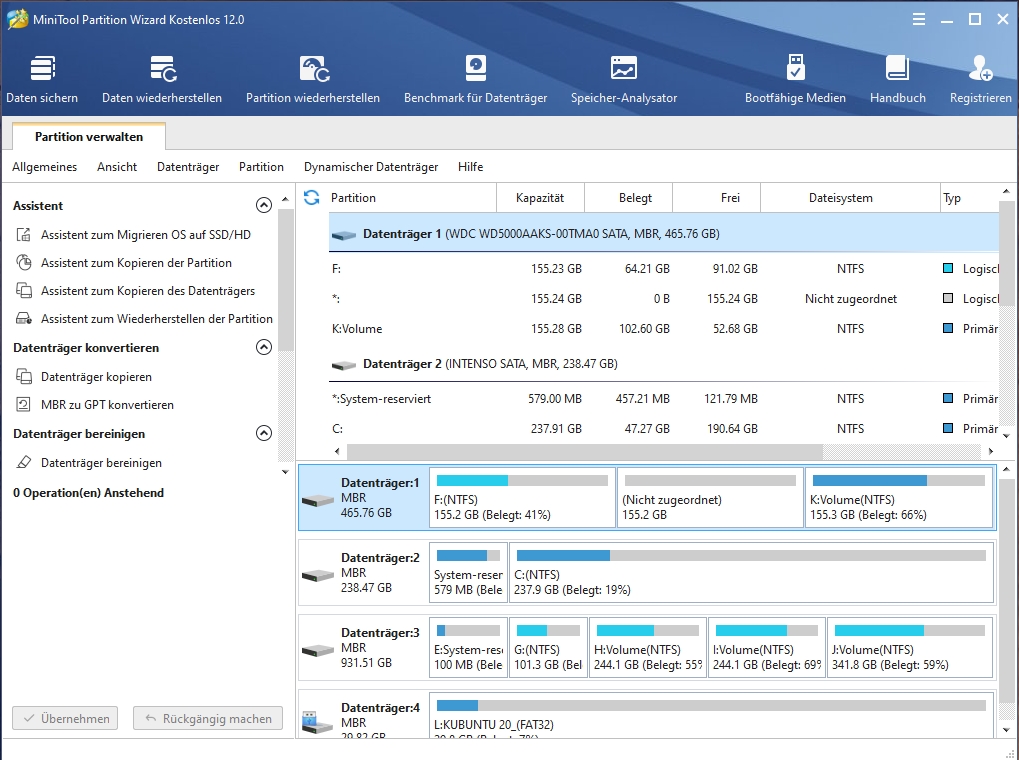Select (Nicht zugeordnet) block in disk map
Screen dimensions: 1019x760
[710, 498]
